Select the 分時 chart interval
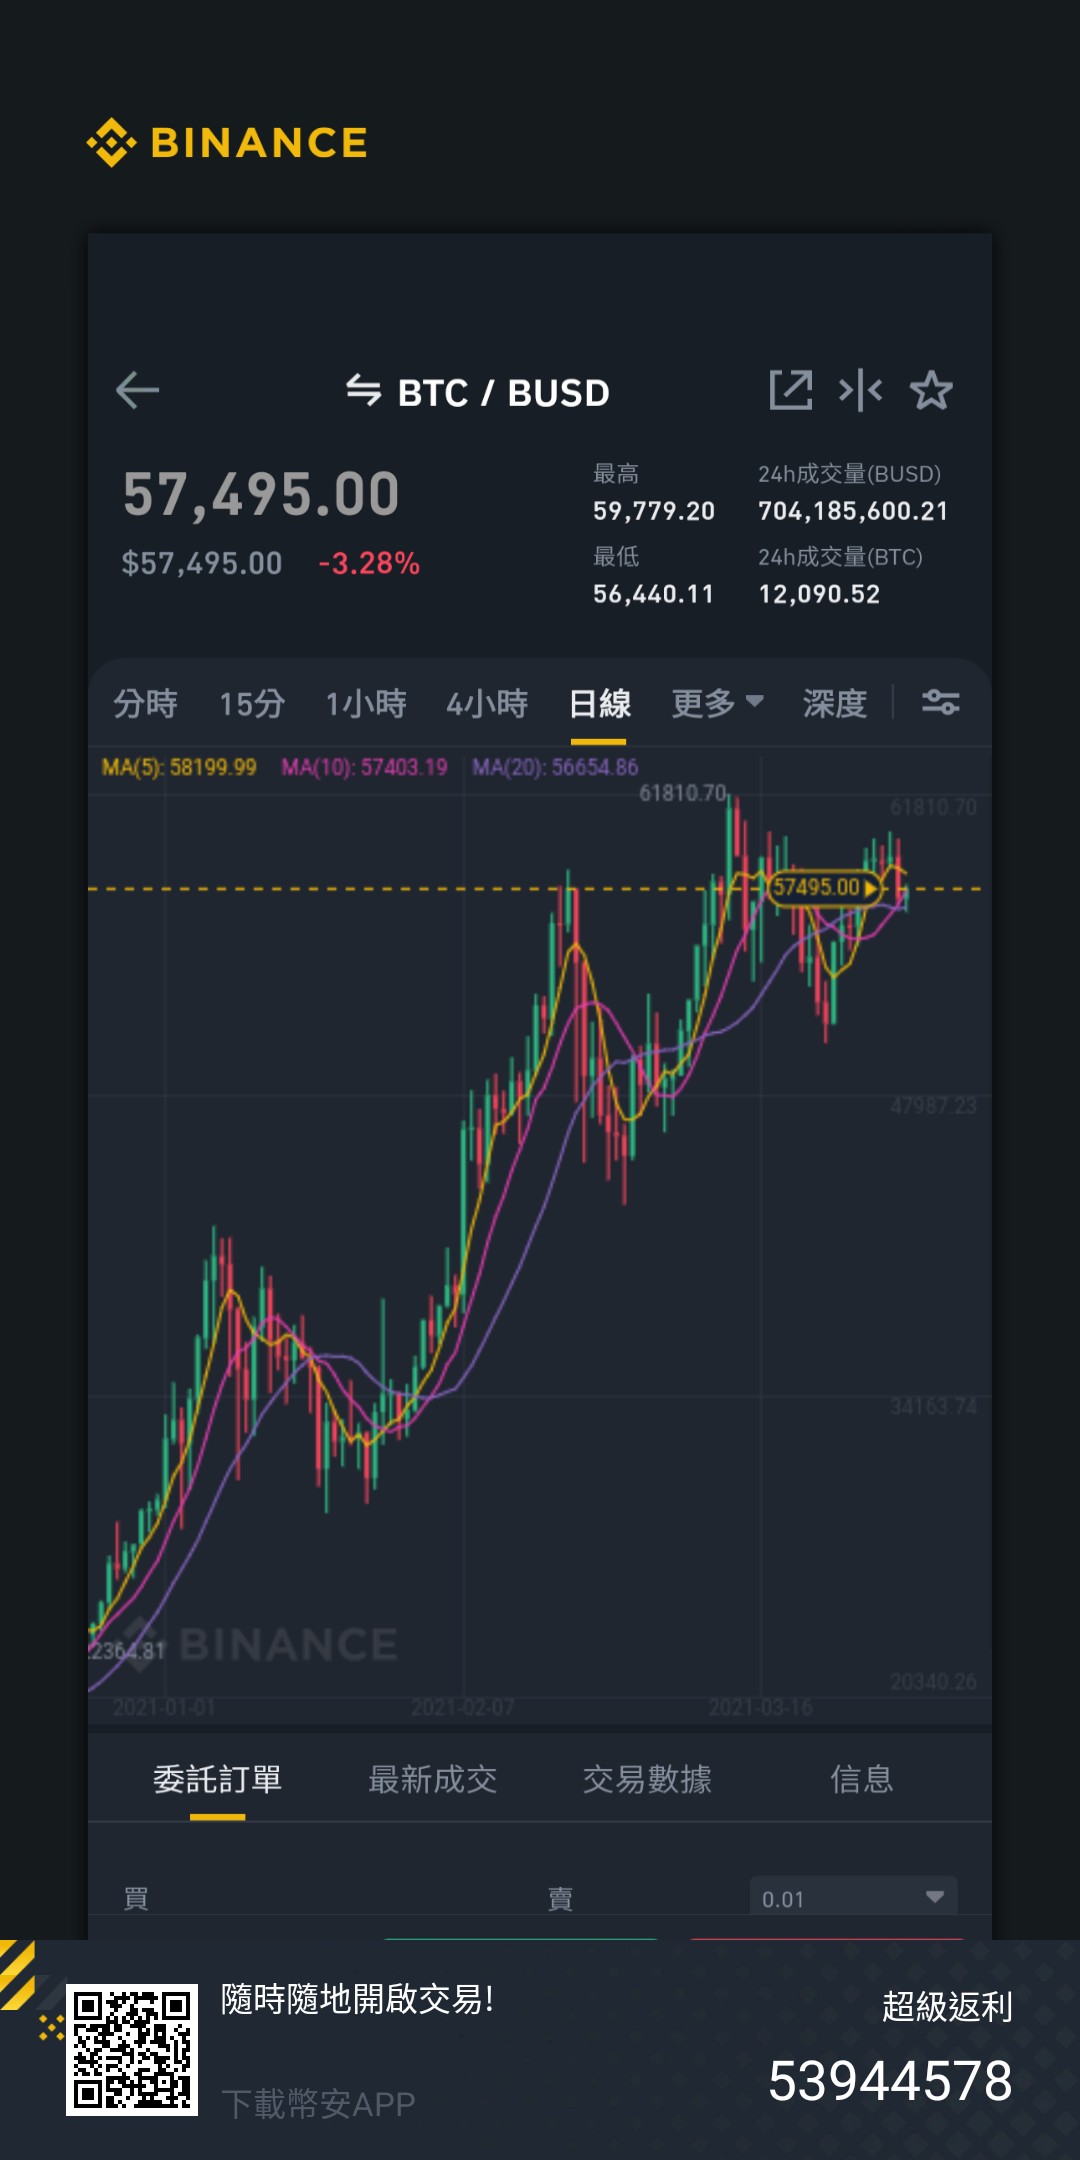Image resolution: width=1080 pixels, height=2160 pixels. click(x=145, y=703)
